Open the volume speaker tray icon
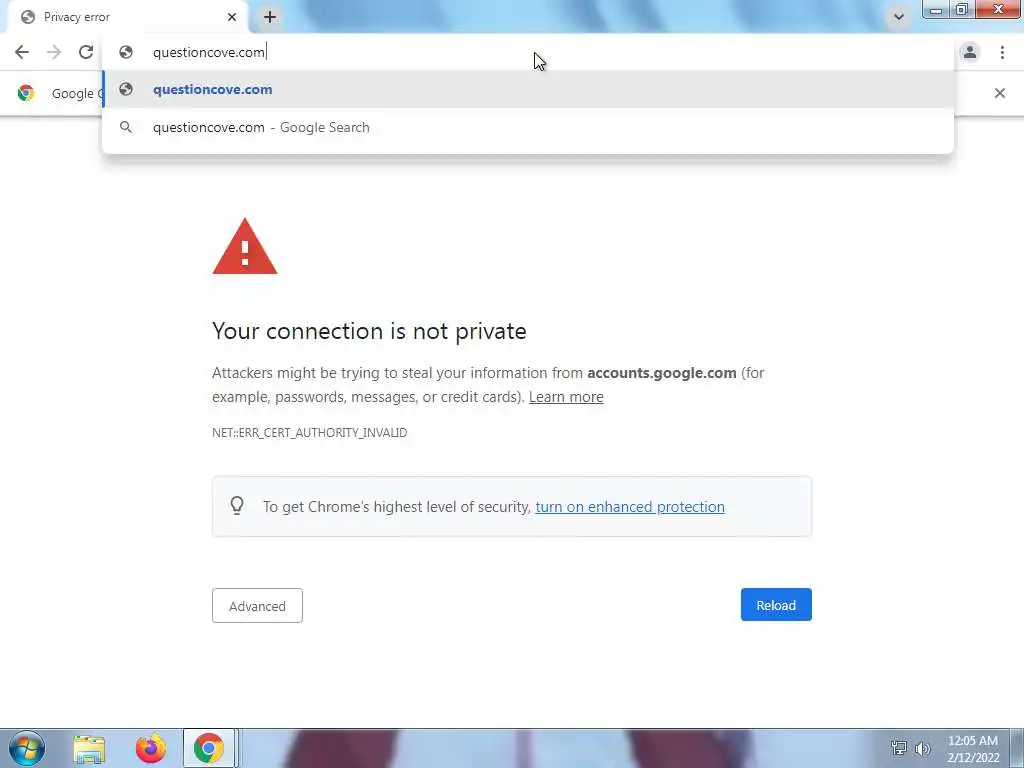The height and width of the screenshot is (768, 1024). click(x=922, y=748)
